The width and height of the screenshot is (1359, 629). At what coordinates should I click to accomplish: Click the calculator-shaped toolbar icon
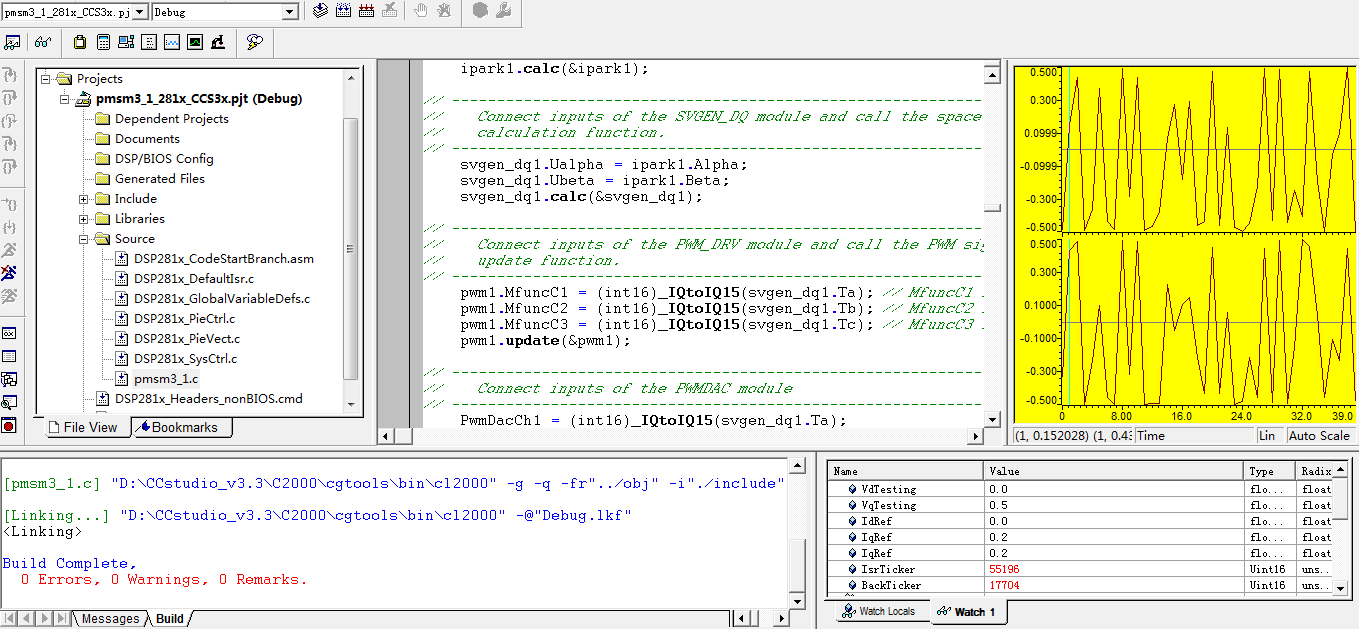pyautogui.click(x=103, y=42)
